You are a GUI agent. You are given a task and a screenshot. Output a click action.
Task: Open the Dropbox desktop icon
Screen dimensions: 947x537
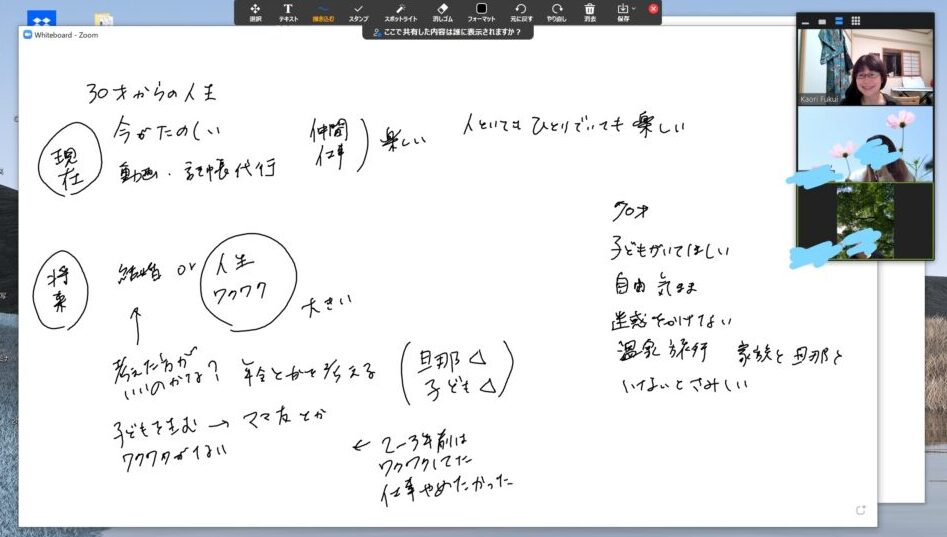(42, 20)
